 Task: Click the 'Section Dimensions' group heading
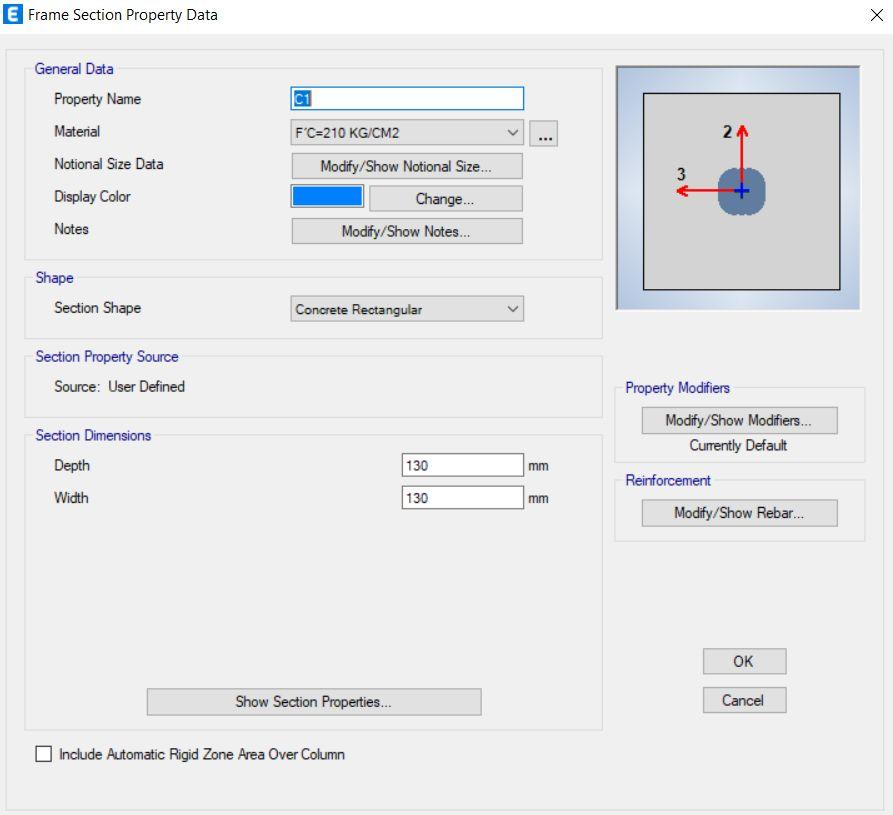pyautogui.click(x=93, y=436)
